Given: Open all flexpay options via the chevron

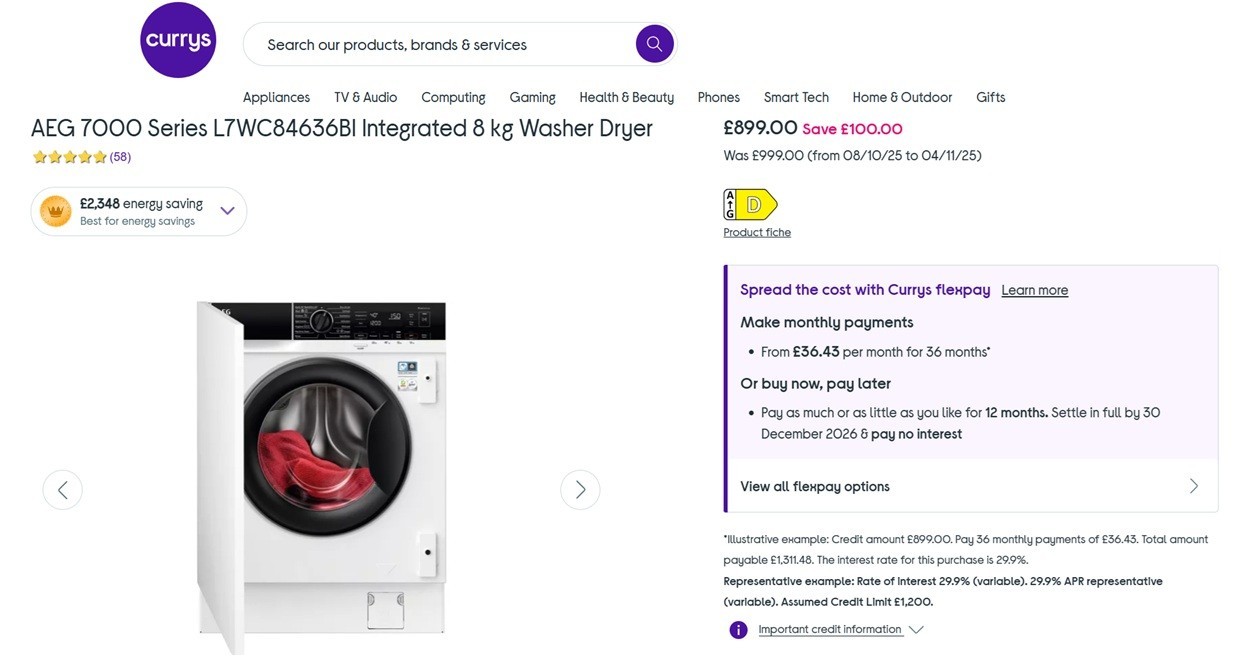Looking at the screenshot, I should 1193,485.
